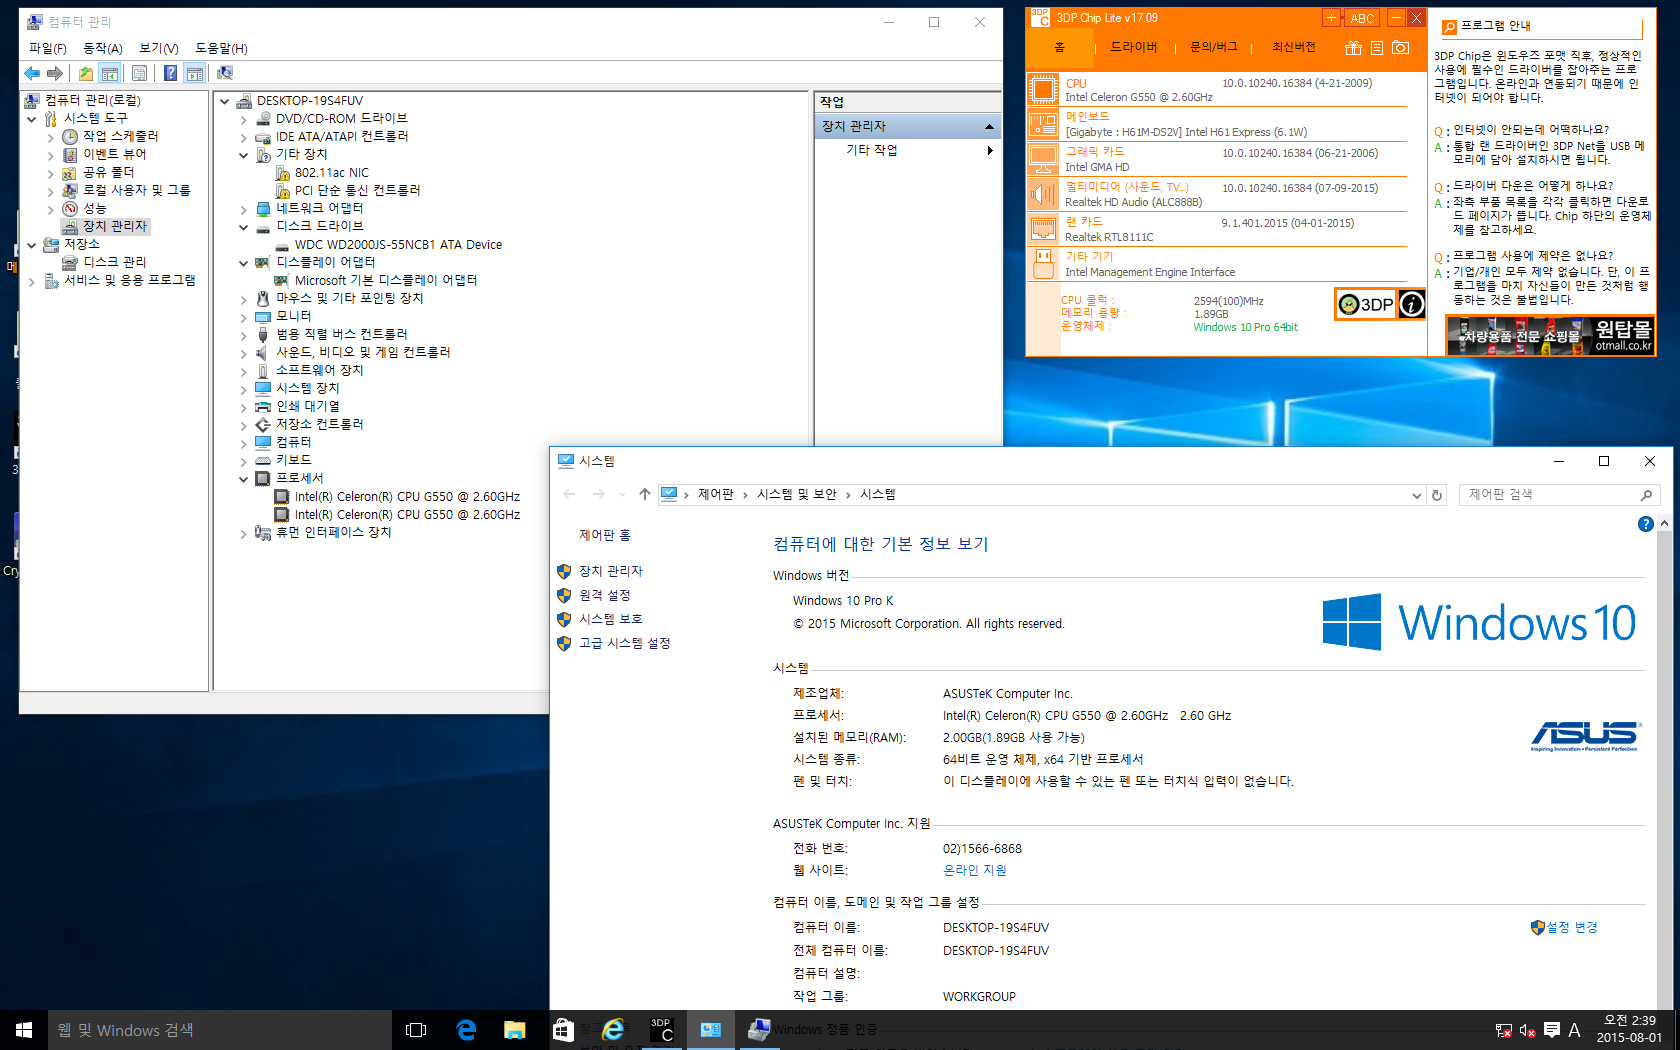This screenshot has width=1680, height=1050.
Task: Click the taskbar 웹 및 Windows 검색 box
Action: (x=220, y=1030)
